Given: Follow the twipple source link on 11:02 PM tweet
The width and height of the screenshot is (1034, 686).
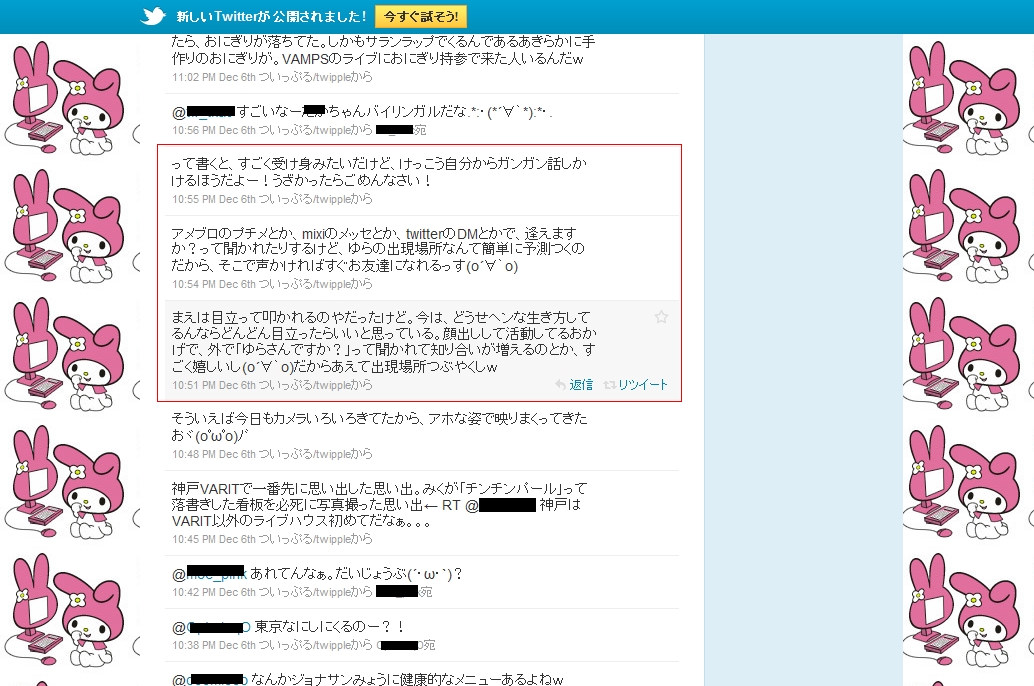Looking at the screenshot, I should tap(305, 77).
